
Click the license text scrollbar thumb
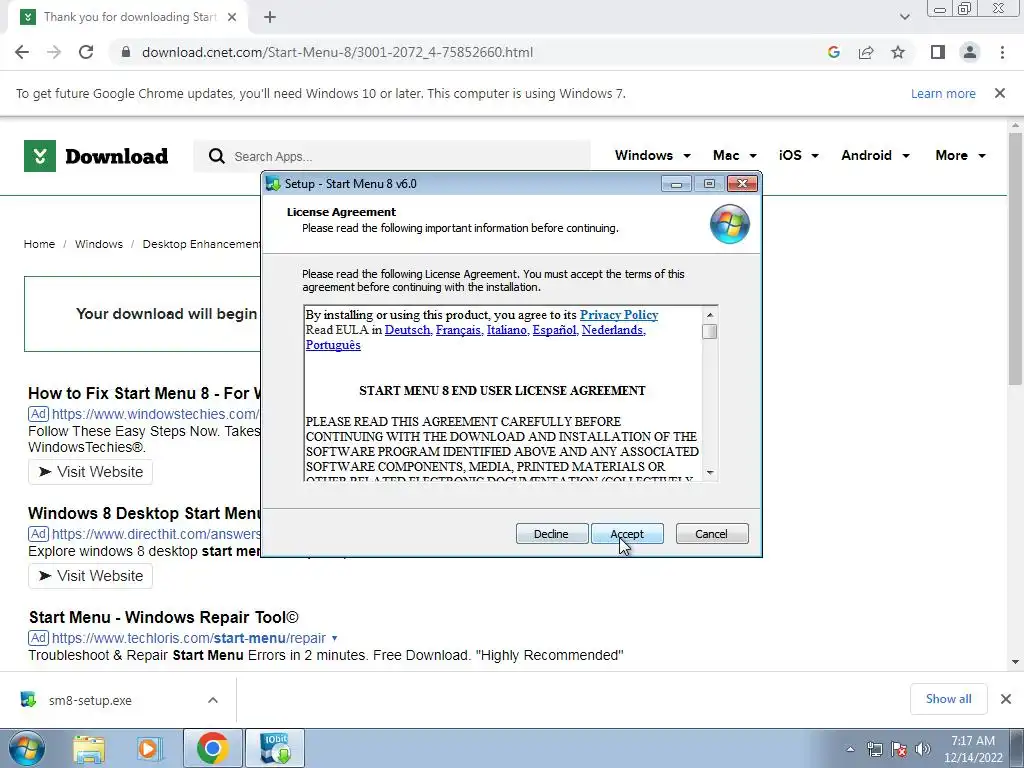click(x=710, y=331)
